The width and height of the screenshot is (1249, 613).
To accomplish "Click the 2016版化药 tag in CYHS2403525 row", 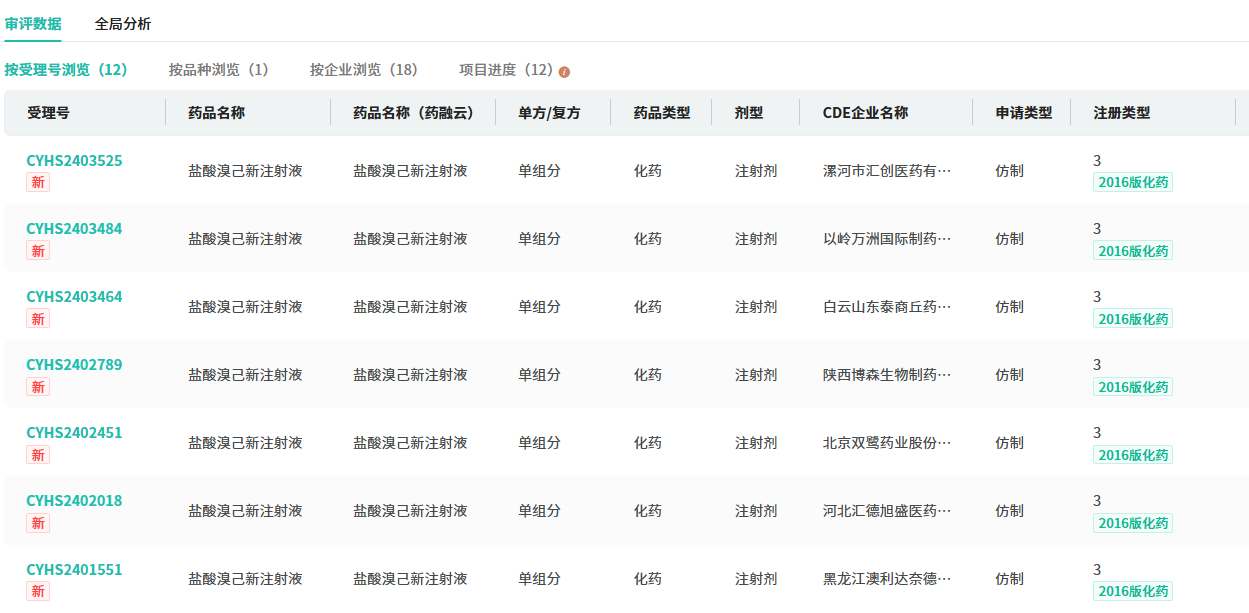I will point(1133,182).
